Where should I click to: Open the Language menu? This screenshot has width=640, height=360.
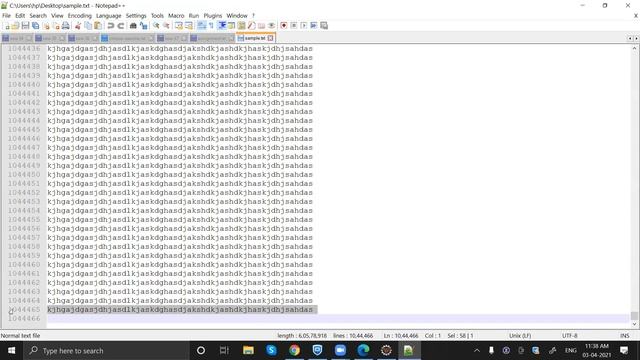109,16
